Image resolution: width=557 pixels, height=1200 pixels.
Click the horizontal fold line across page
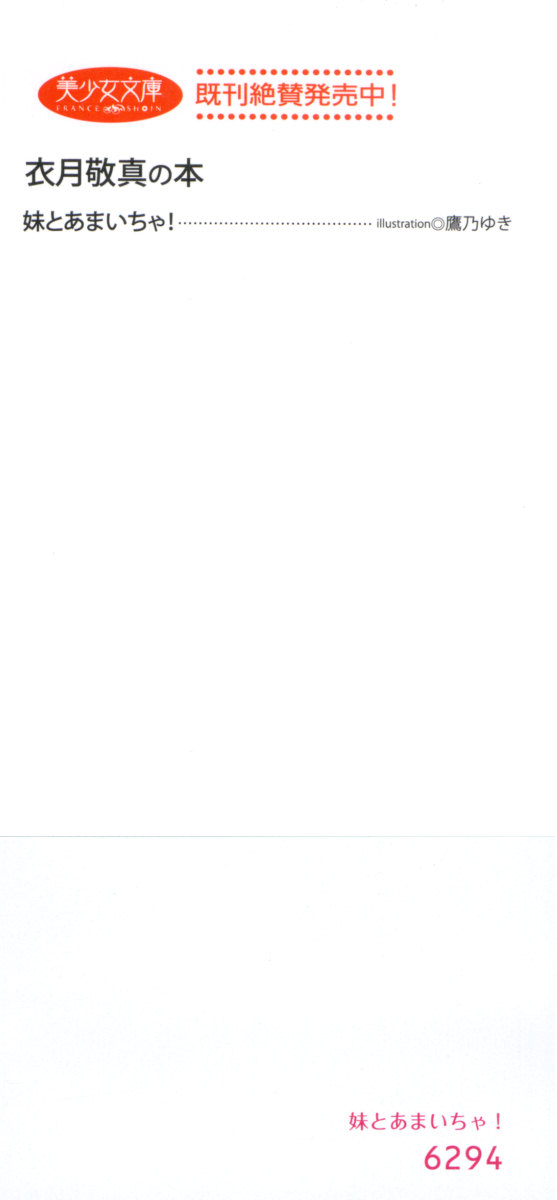[278, 836]
